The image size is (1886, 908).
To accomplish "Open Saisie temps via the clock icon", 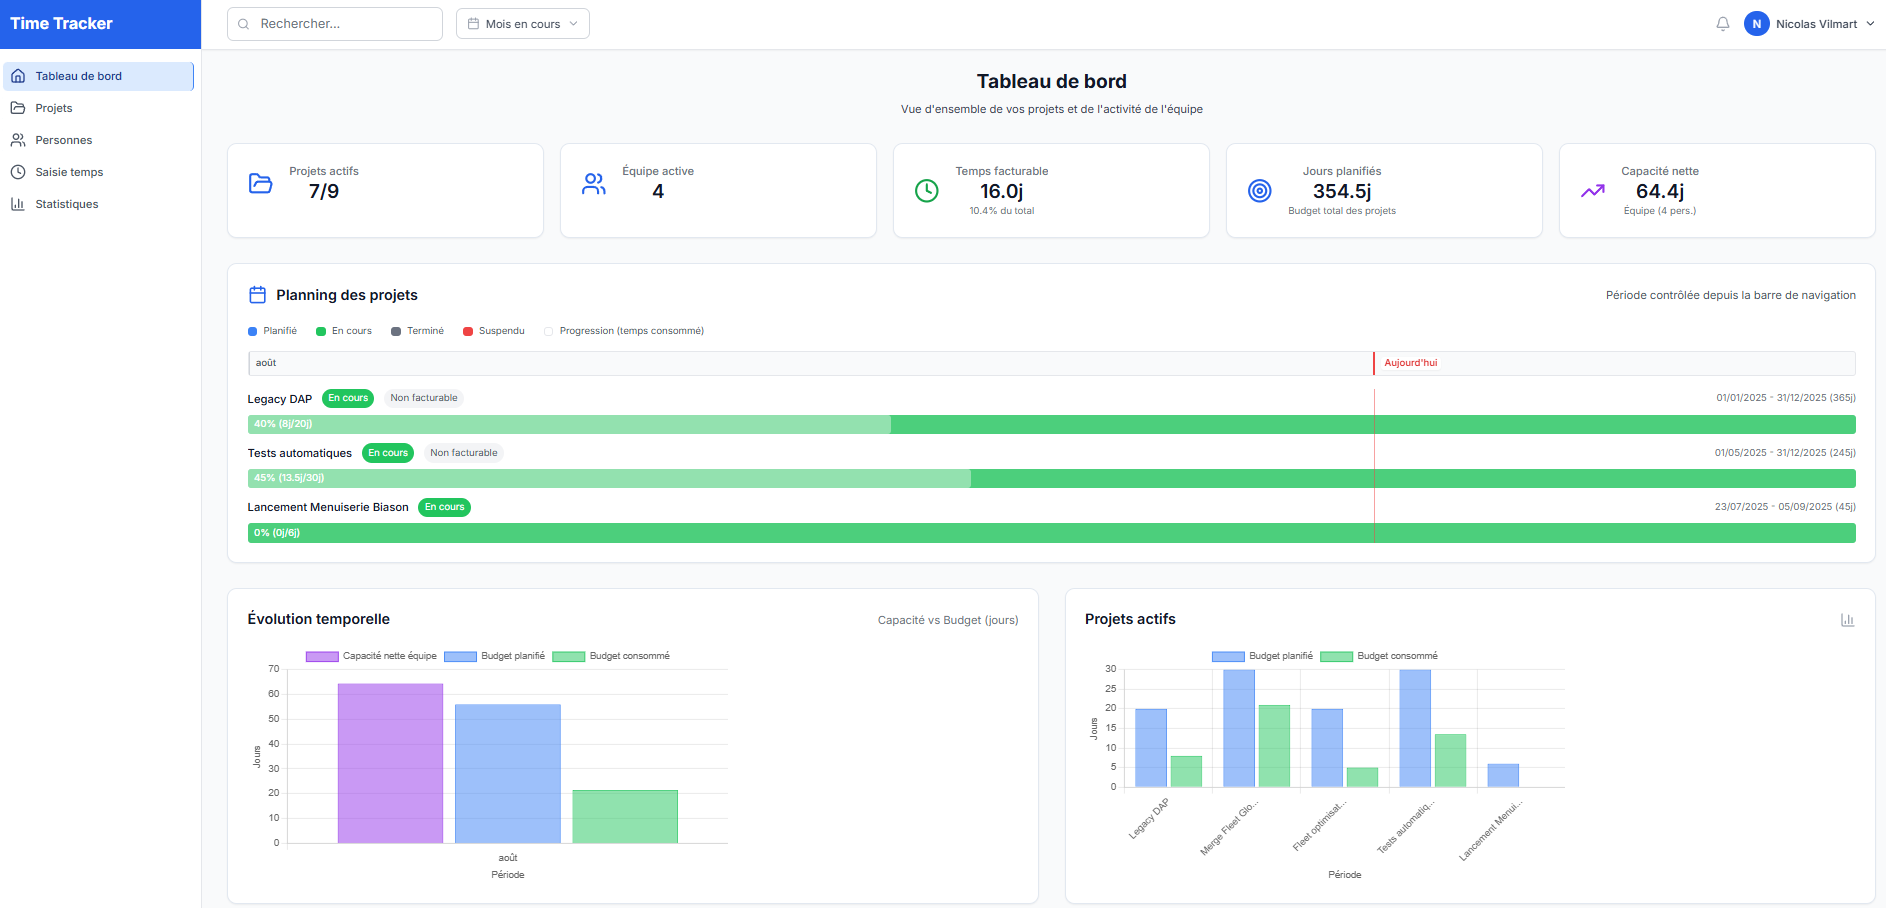I will tap(18, 172).
